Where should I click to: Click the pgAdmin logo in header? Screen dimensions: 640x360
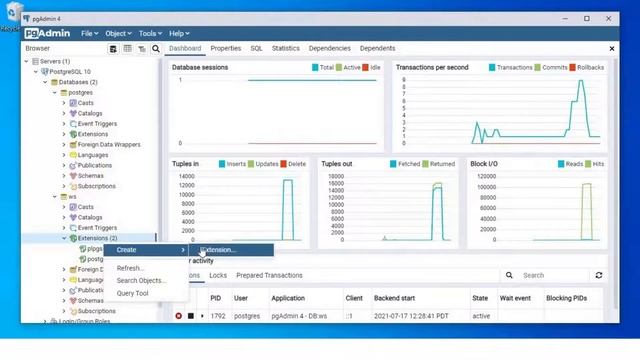click(47, 33)
